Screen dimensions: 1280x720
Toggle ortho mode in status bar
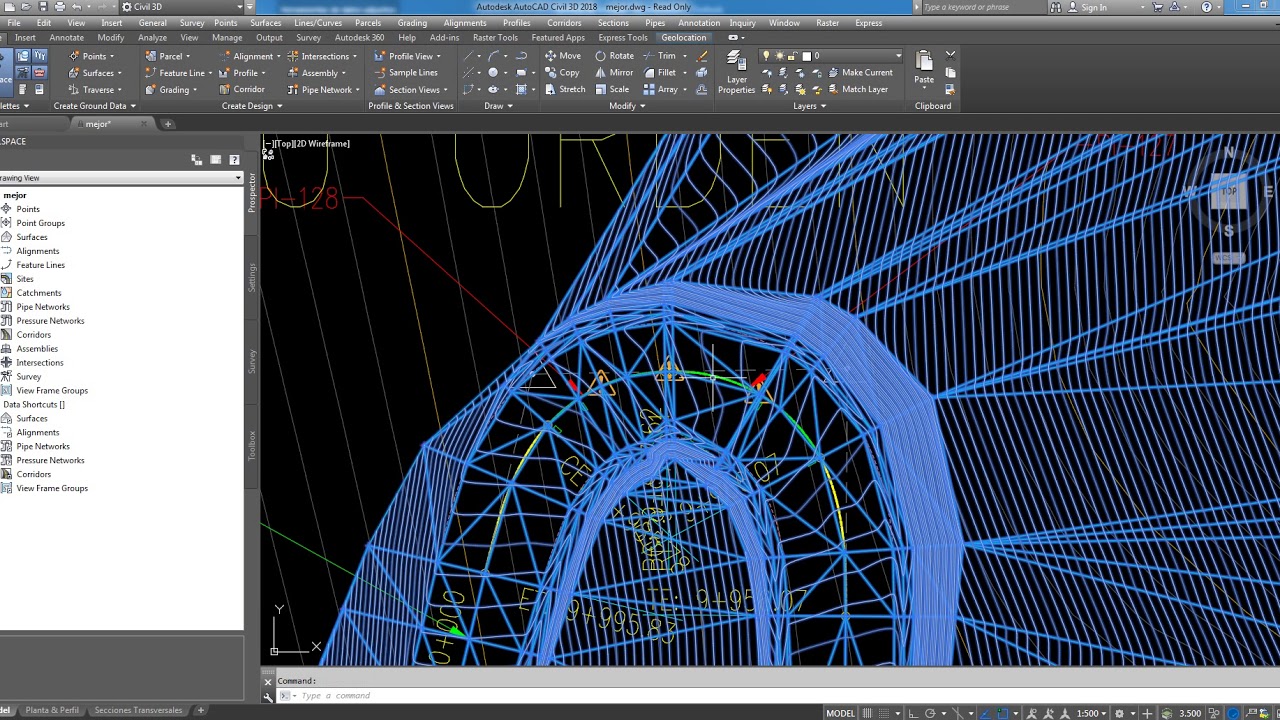(x=912, y=713)
